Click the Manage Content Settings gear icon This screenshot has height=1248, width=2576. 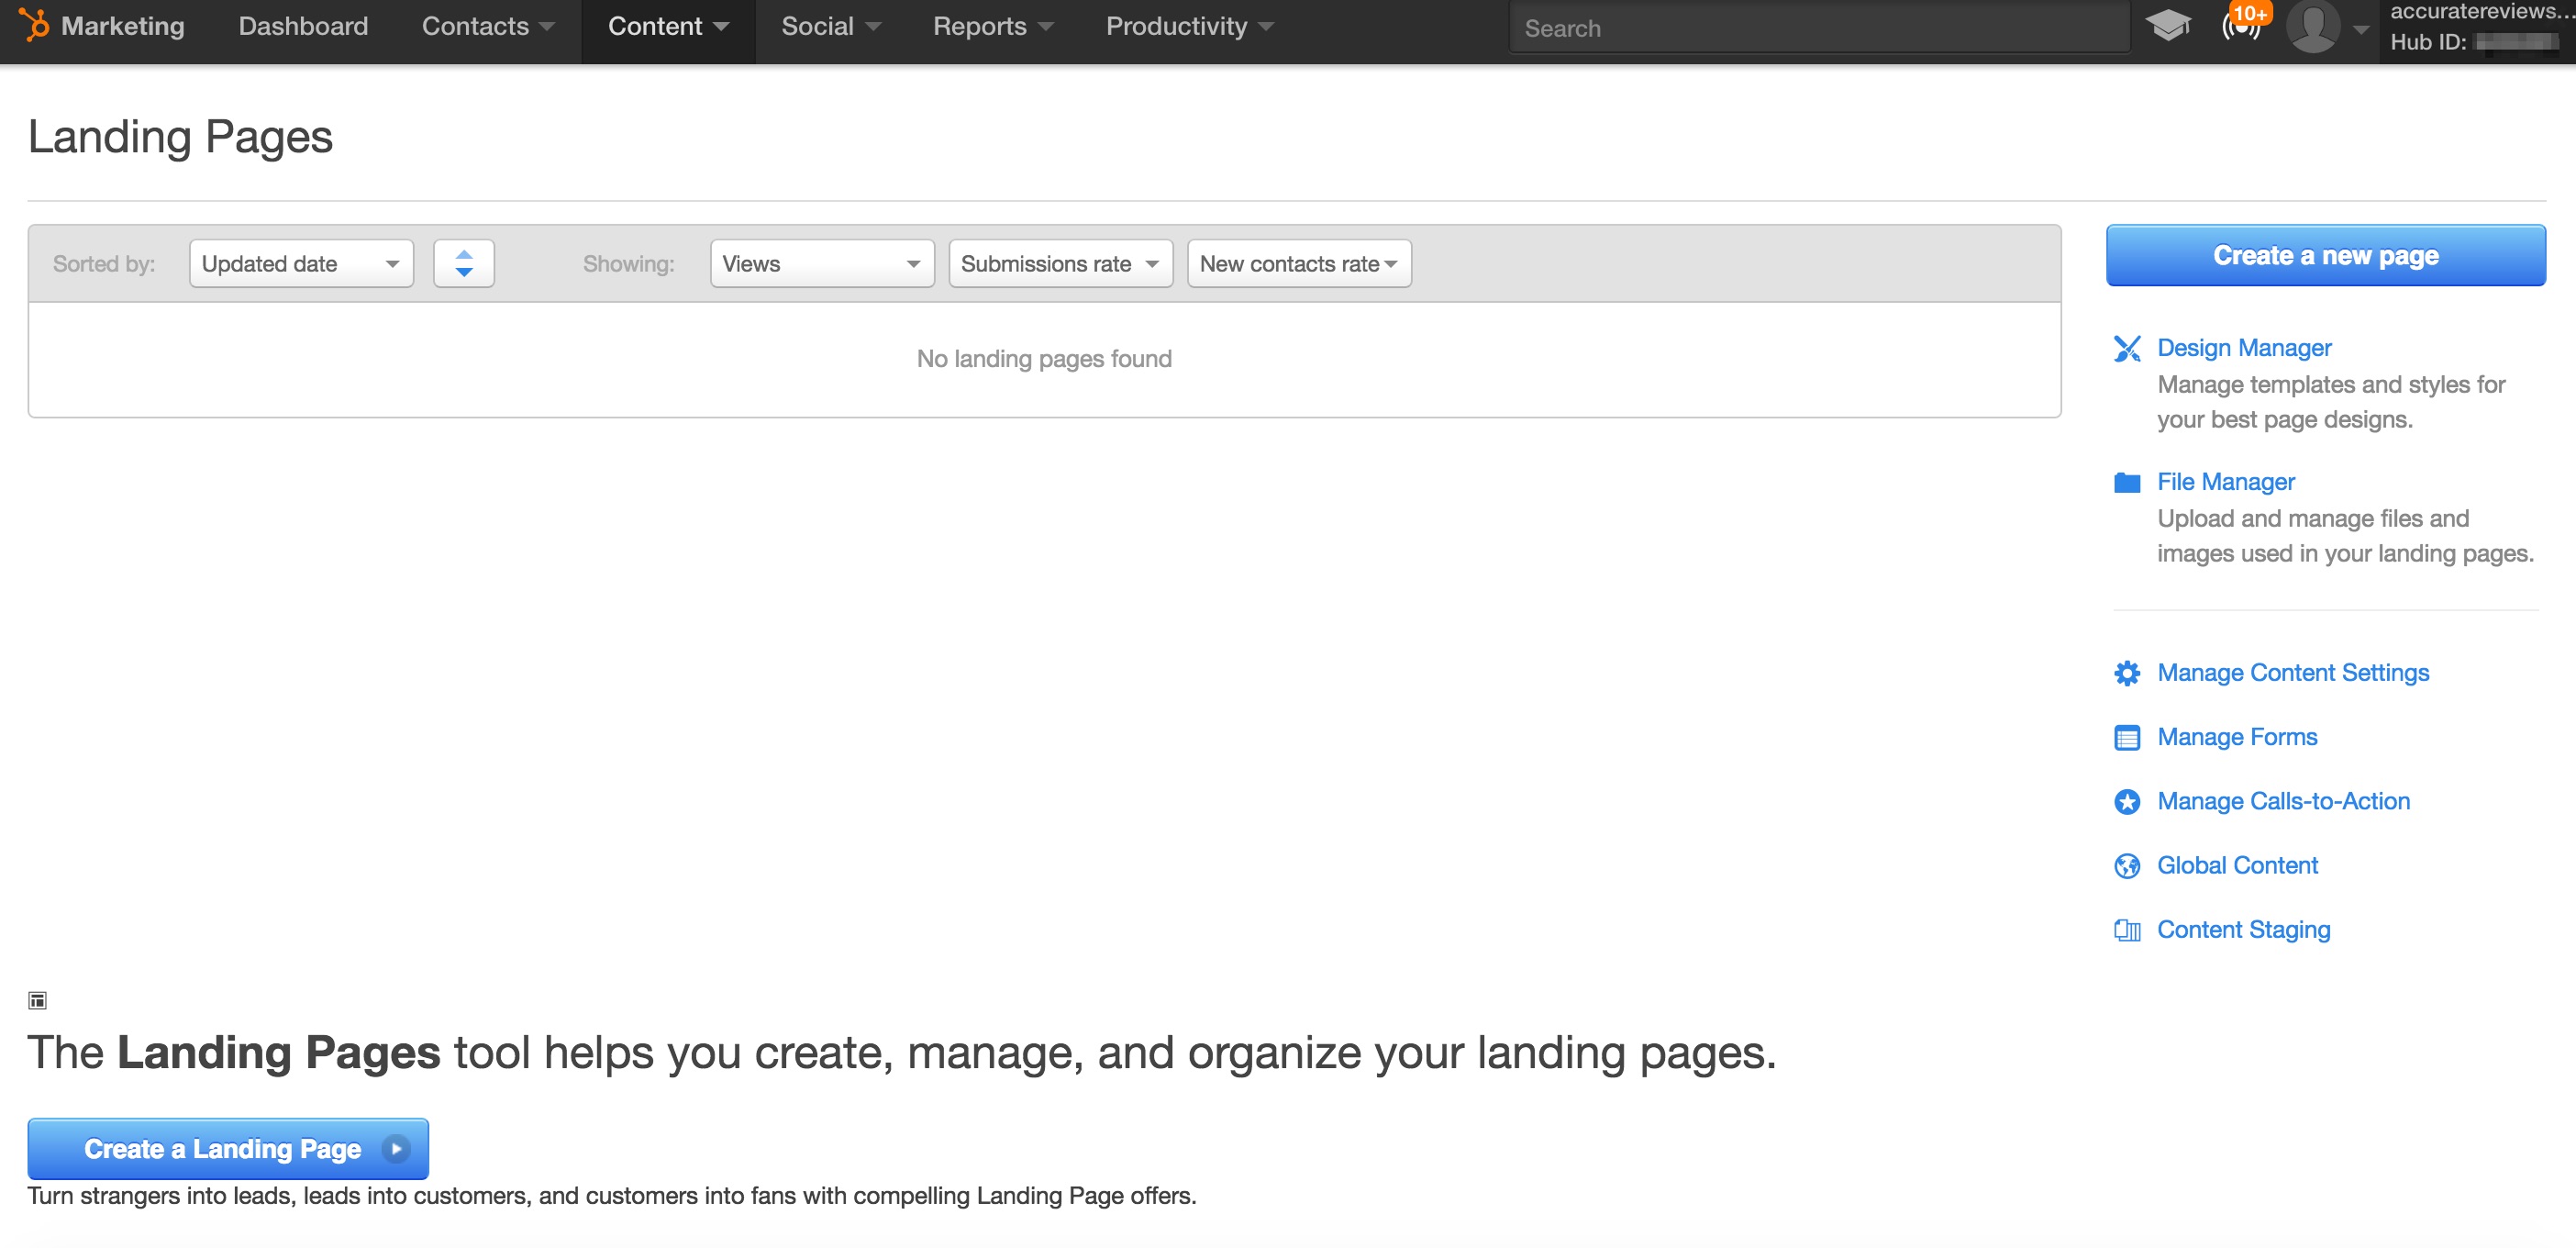2127,673
